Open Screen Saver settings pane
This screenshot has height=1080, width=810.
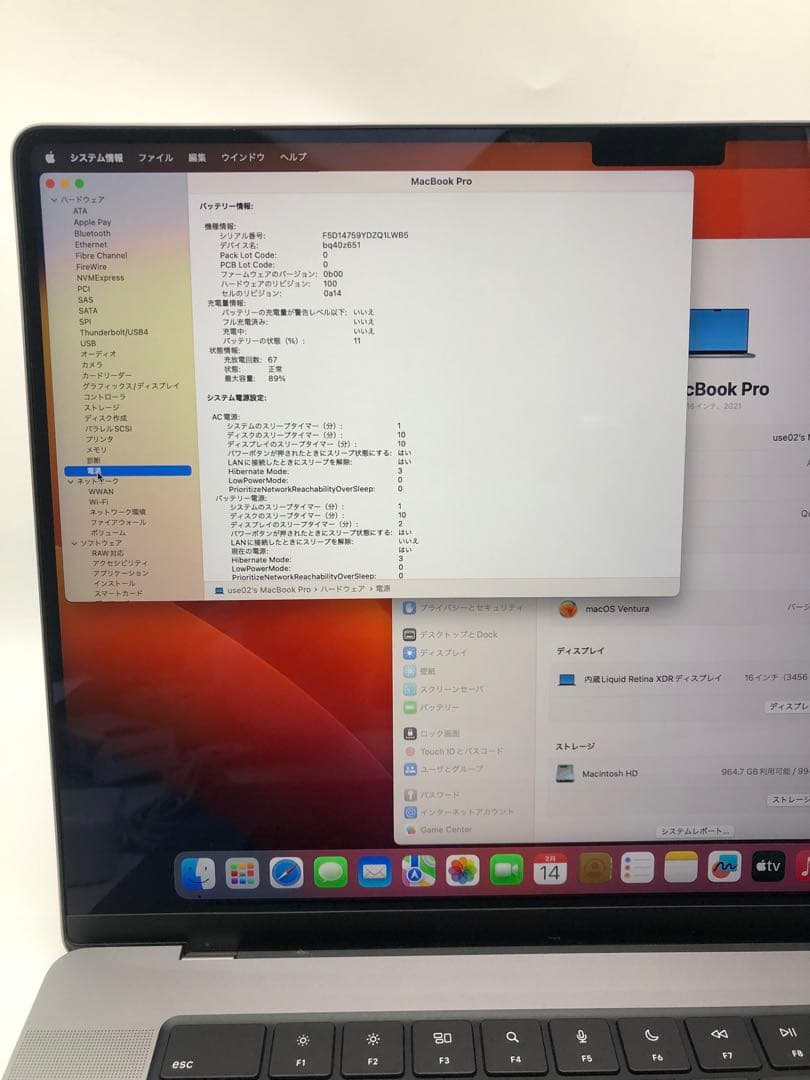pos(444,689)
